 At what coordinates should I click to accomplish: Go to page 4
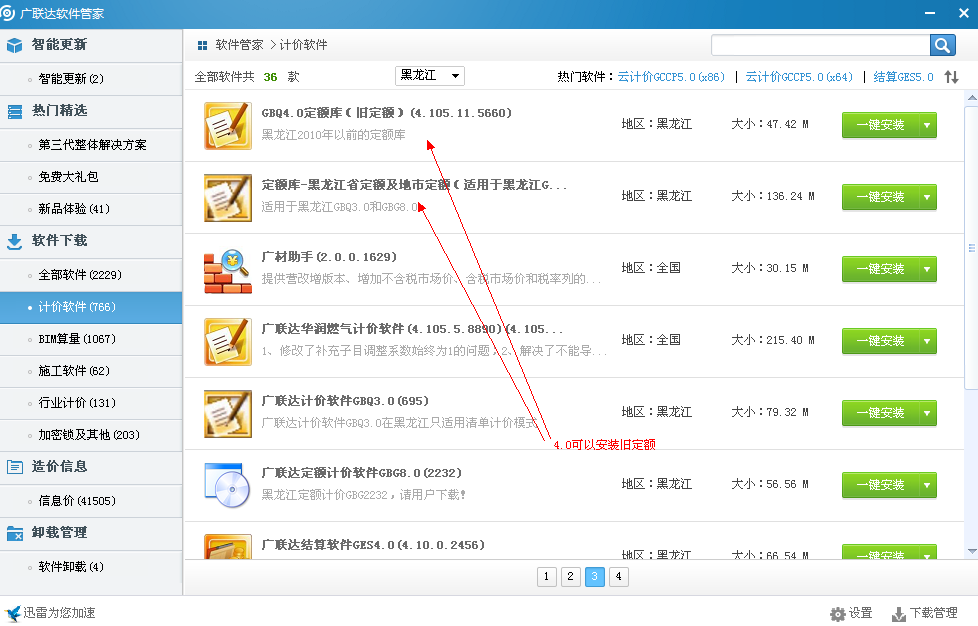click(618, 577)
